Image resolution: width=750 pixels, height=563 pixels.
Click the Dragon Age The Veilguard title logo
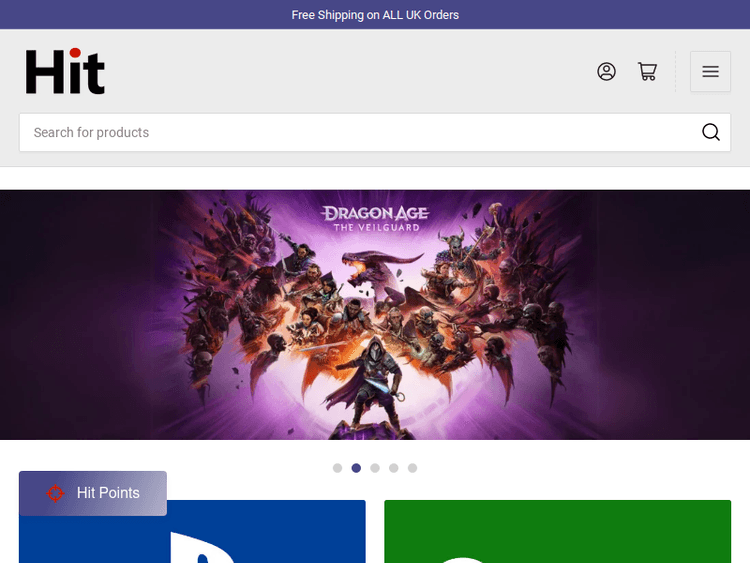tap(370, 219)
